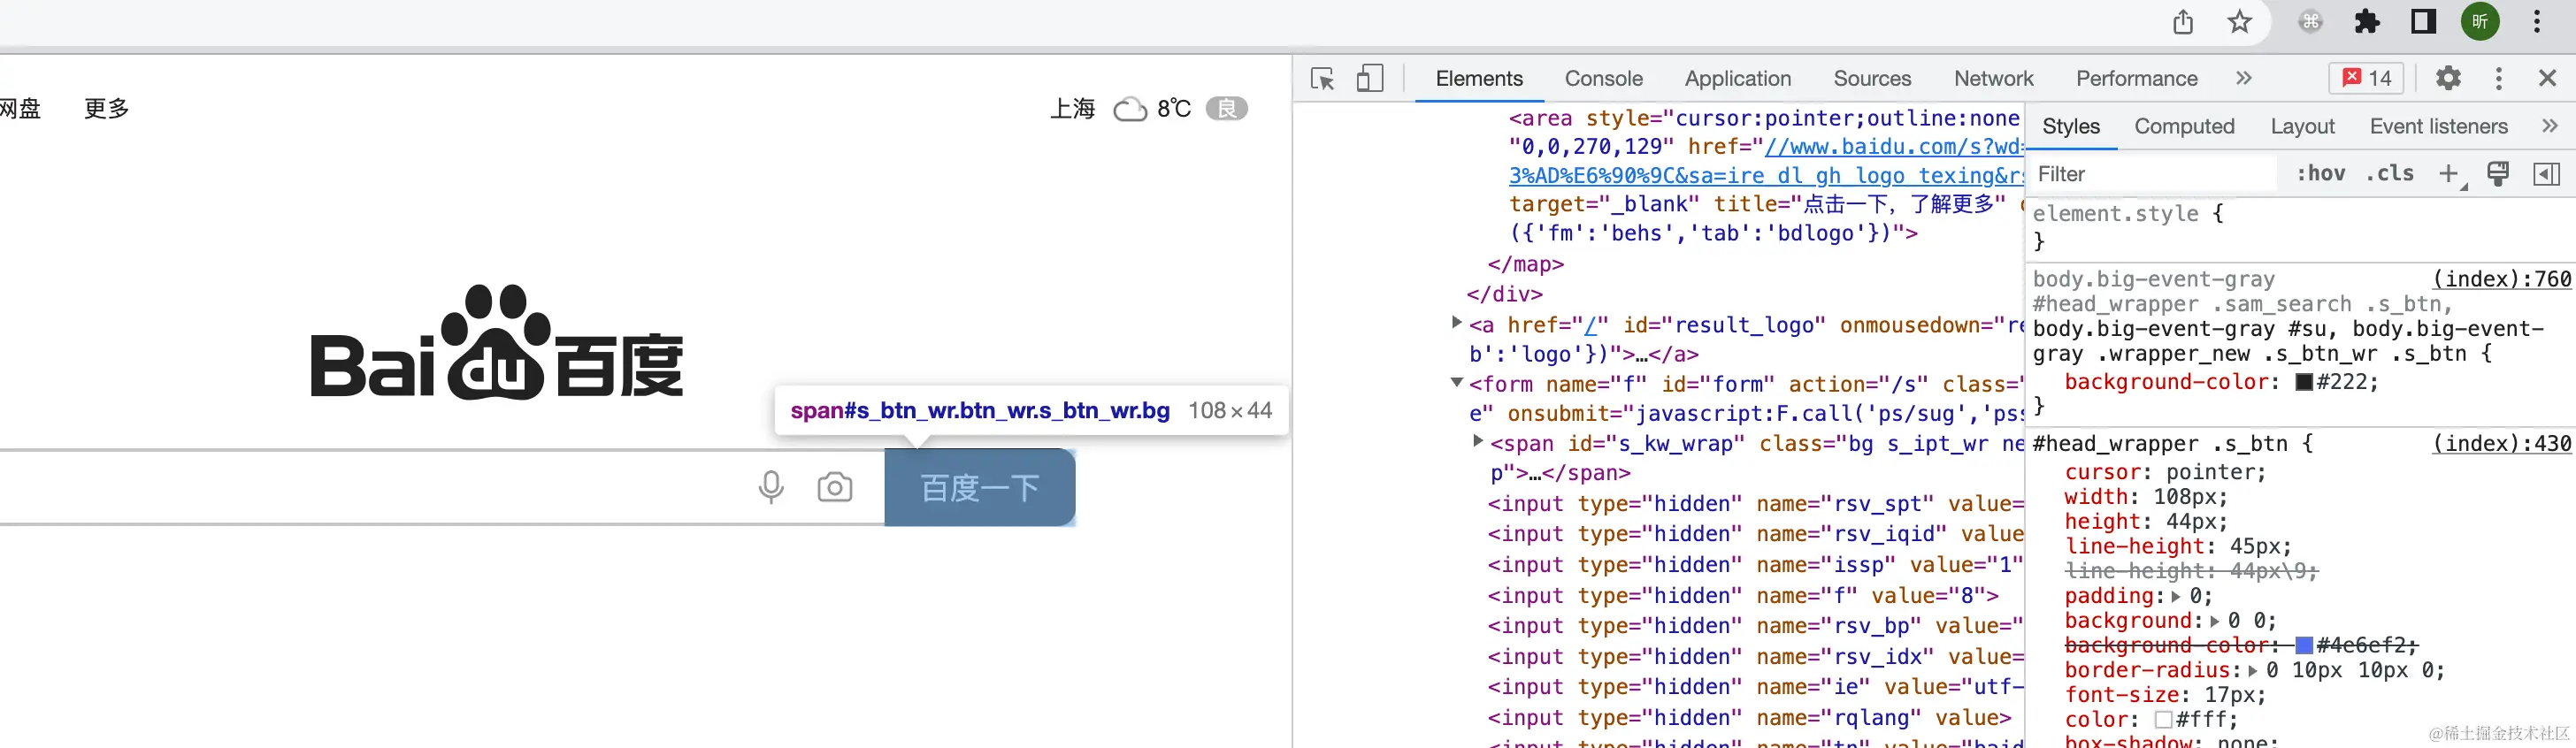Screen dimensions: 2576x748
Task: Toggle computed styles sidebar icon
Action: (2546, 174)
